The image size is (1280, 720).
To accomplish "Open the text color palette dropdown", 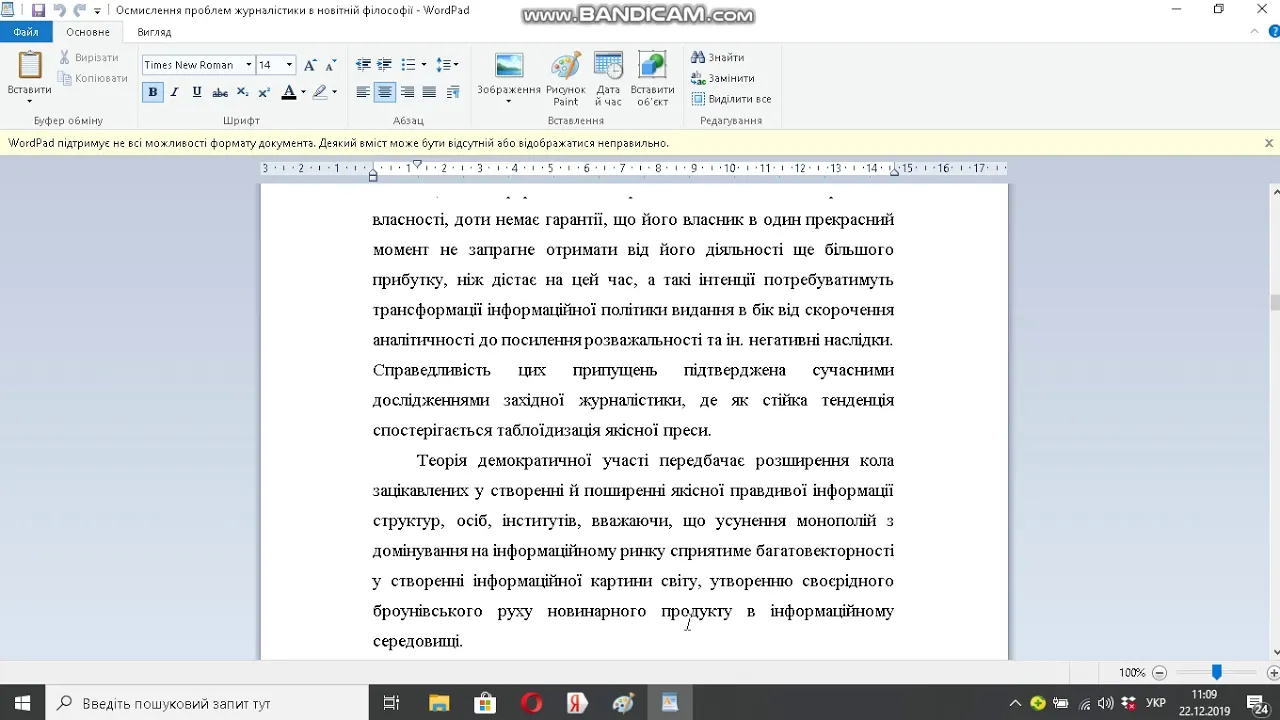I will 303,92.
